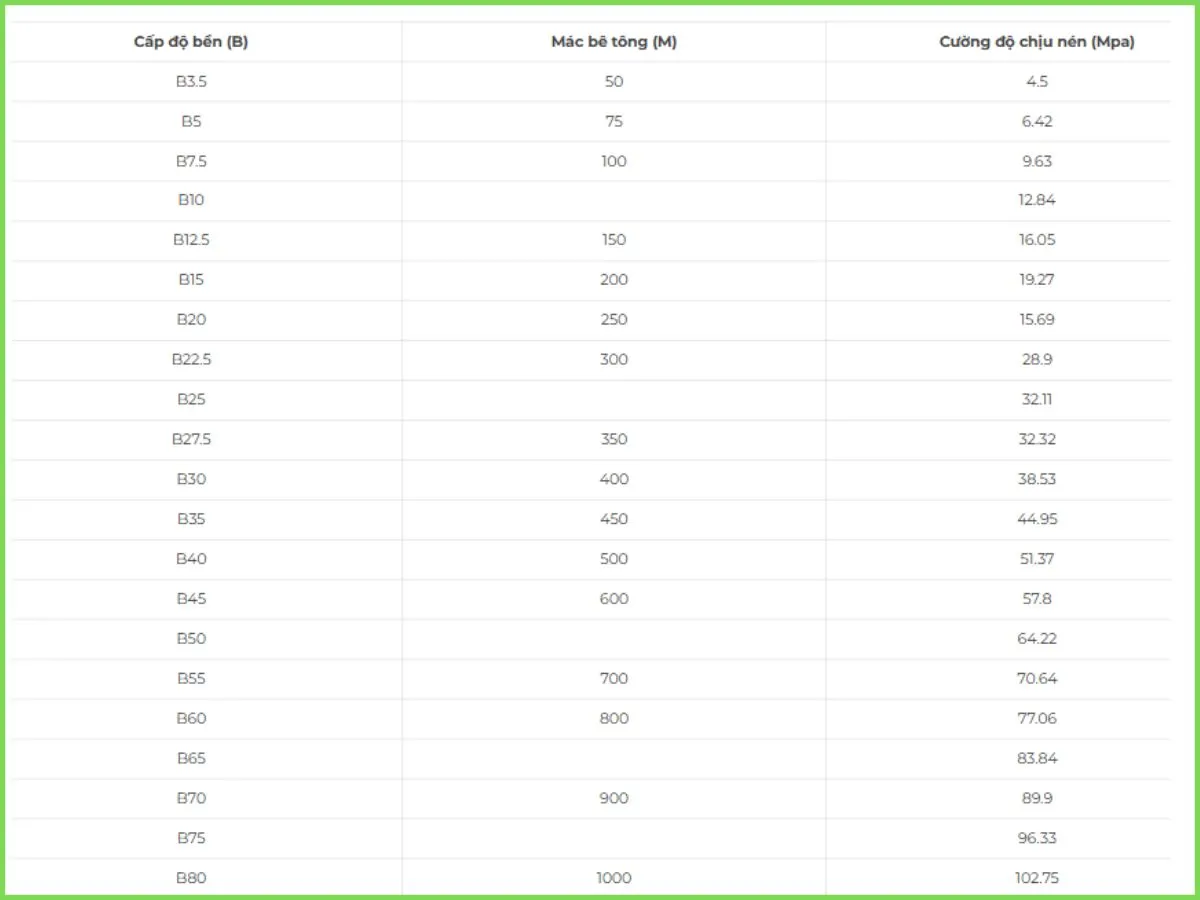
Task: Select the concrete mark value 1000
Action: tap(614, 878)
